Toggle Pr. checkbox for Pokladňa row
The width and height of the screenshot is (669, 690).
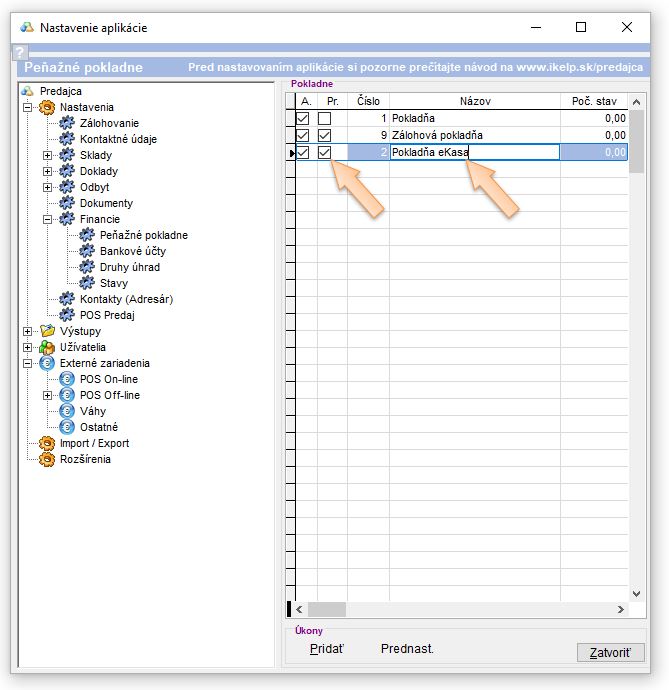pos(324,118)
